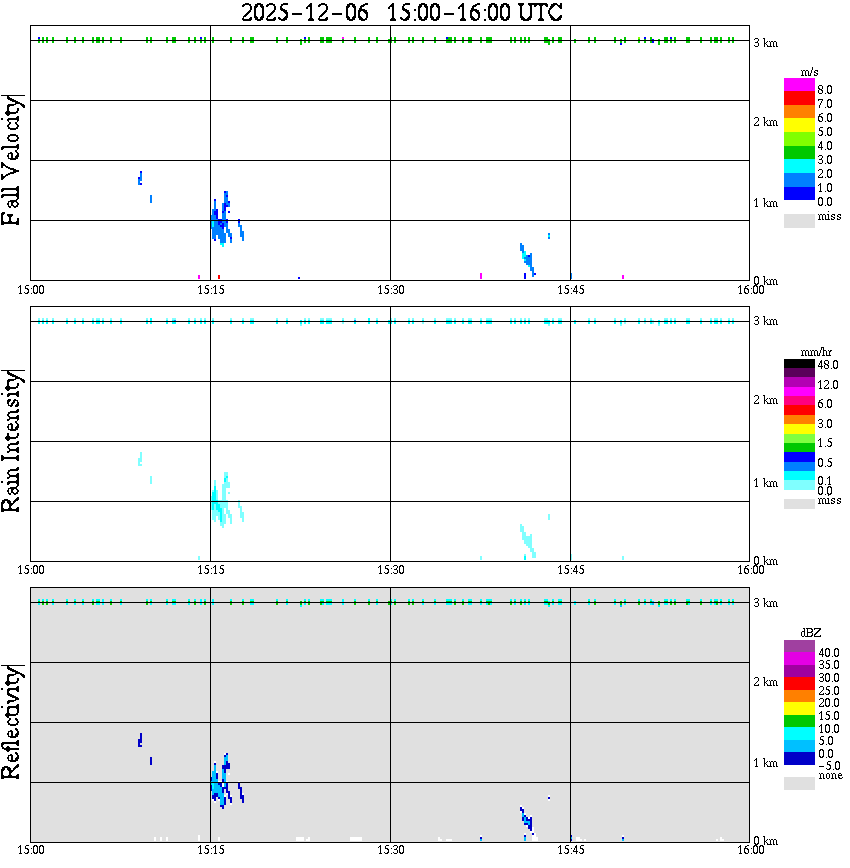Click the '1 km' height label of Rain Intensity panel
Image resolution: width=850 pixels, height=868 pixels.
click(x=766, y=483)
